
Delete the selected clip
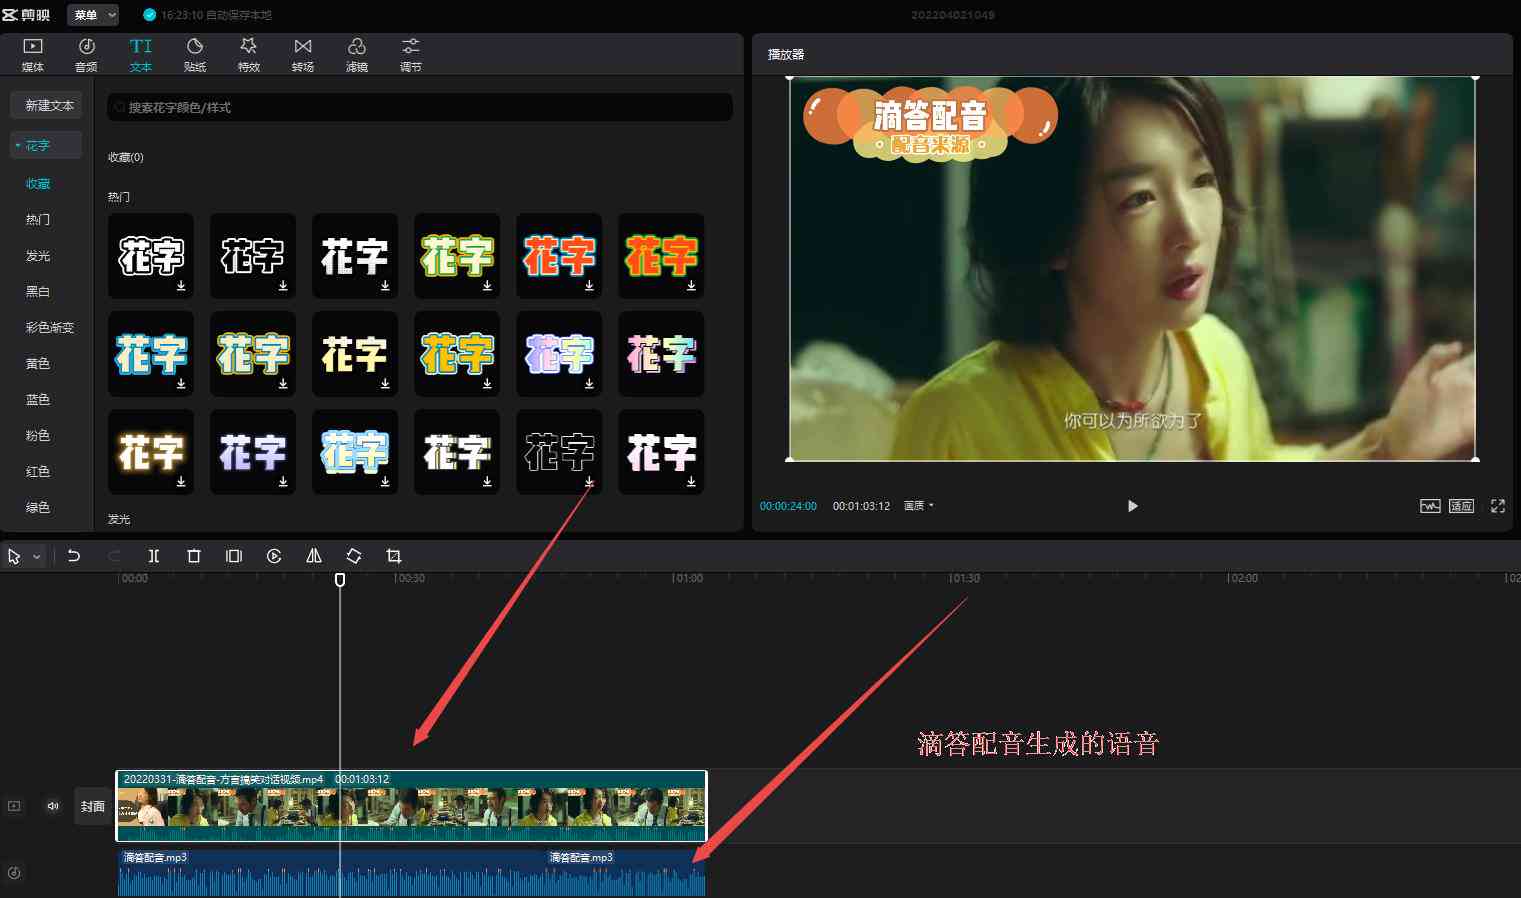click(194, 556)
